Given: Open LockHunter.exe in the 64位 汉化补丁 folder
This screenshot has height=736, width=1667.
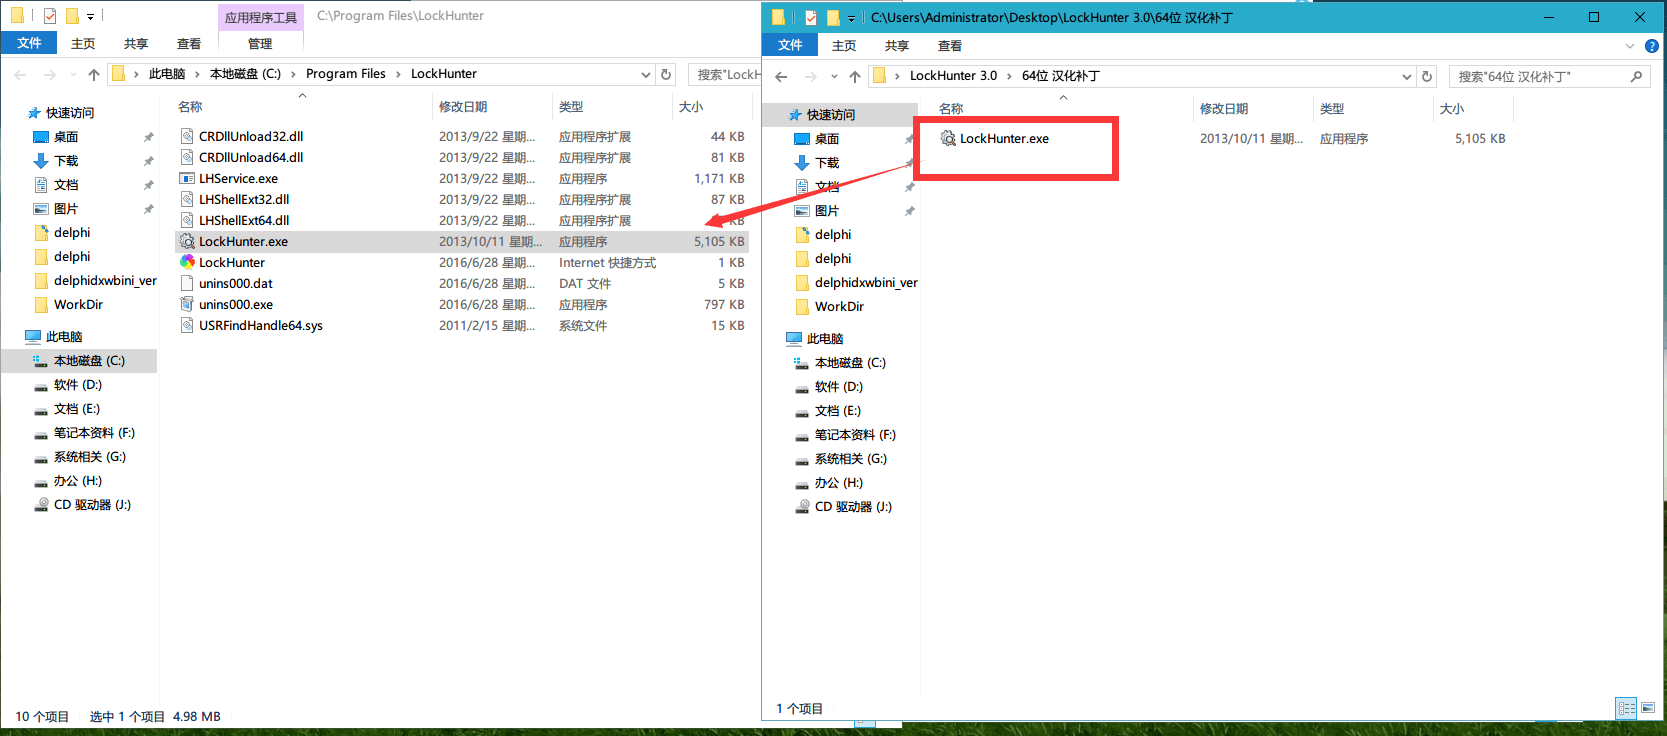Looking at the screenshot, I should coord(1003,139).
